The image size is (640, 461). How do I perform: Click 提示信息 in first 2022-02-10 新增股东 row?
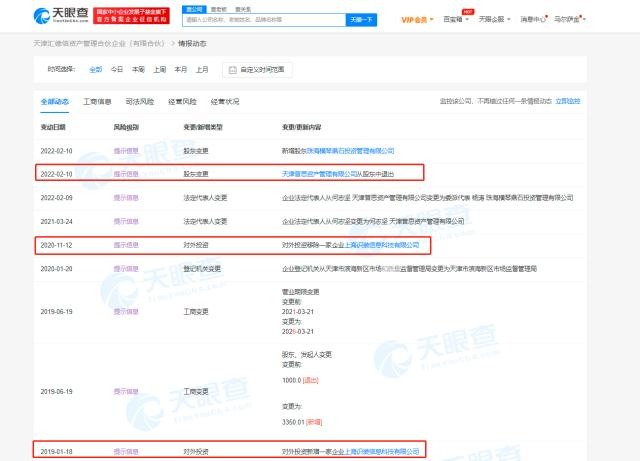coord(126,151)
